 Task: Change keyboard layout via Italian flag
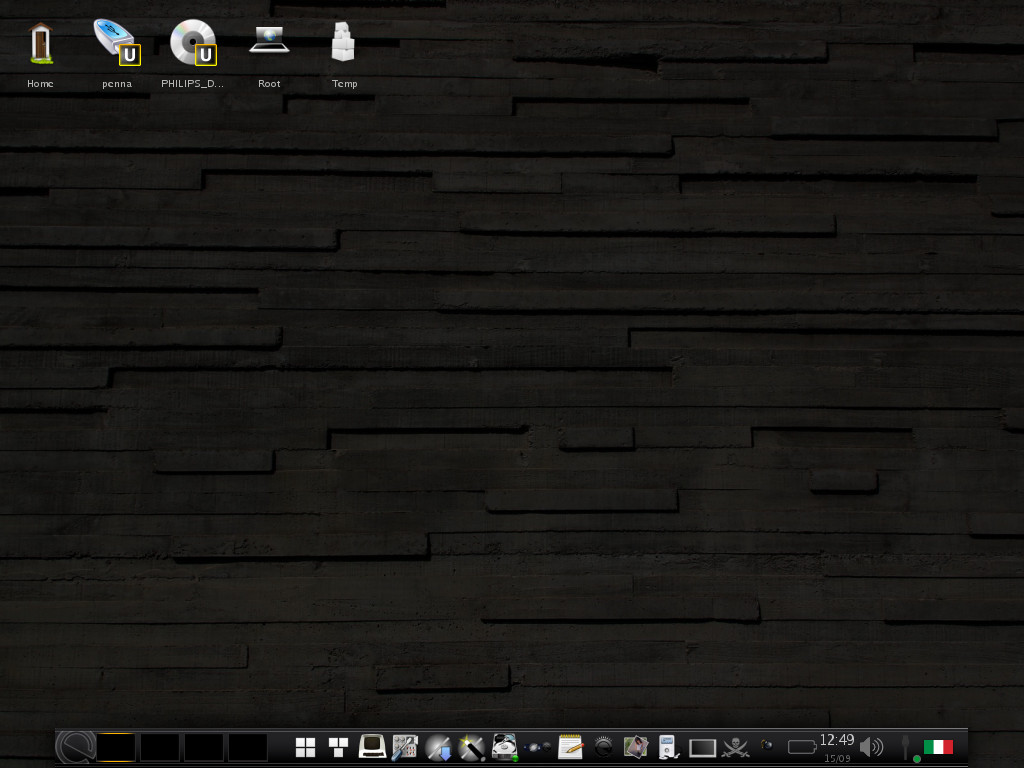(x=938, y=747)
